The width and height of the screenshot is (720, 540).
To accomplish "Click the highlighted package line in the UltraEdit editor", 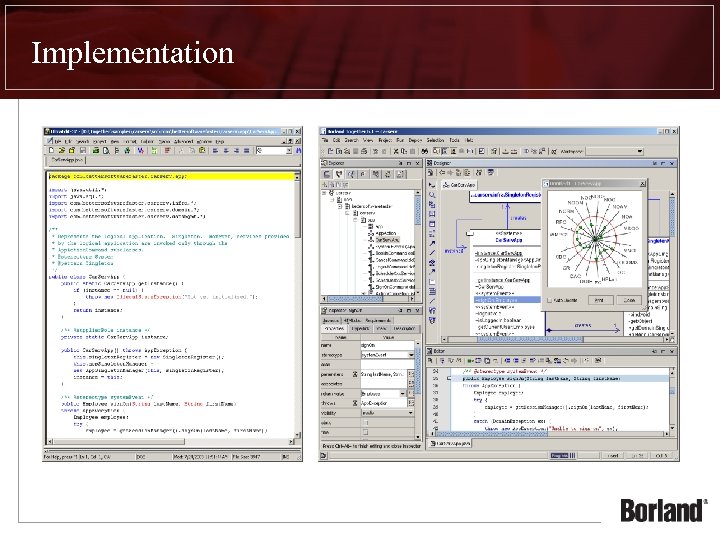I will coord(171,176).
